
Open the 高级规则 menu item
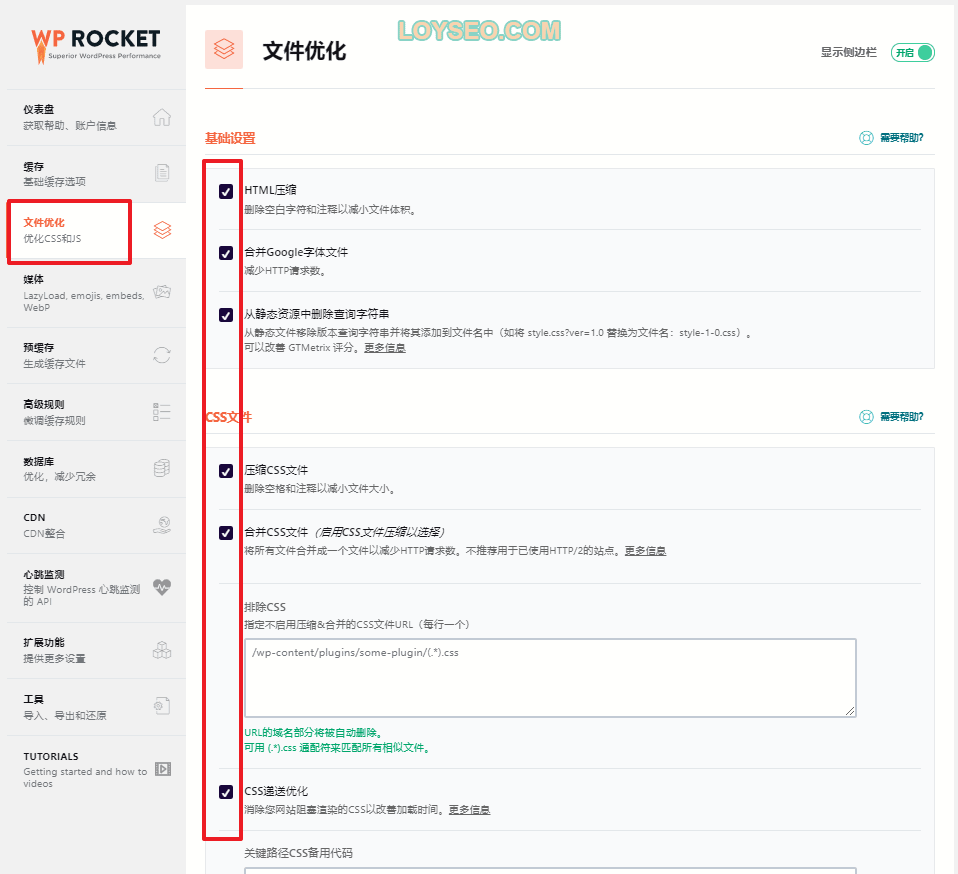pyautogui.click(x=97, y=412)
